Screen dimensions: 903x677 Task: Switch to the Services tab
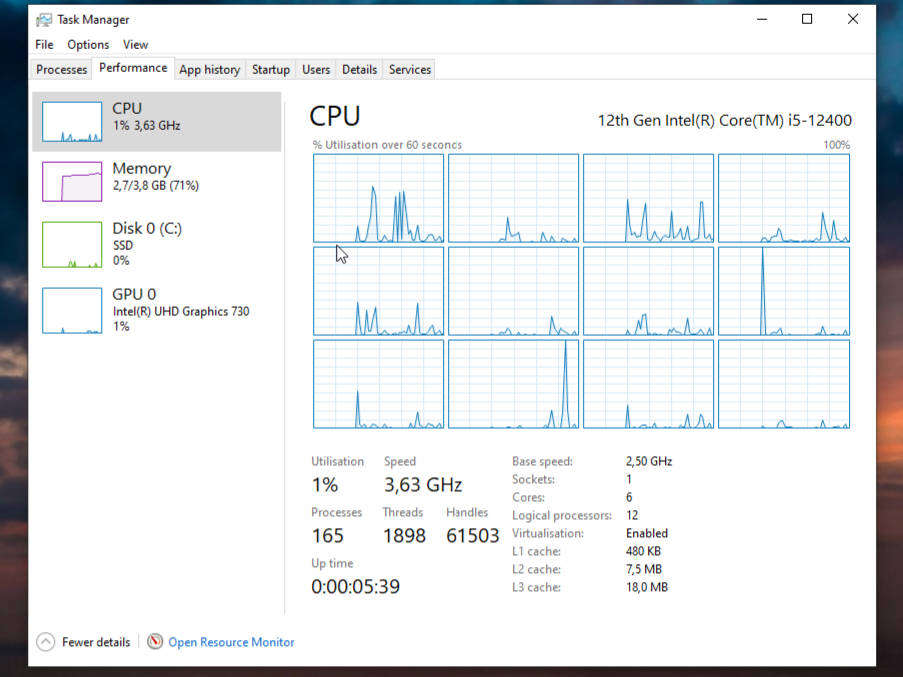click(409, 69)
